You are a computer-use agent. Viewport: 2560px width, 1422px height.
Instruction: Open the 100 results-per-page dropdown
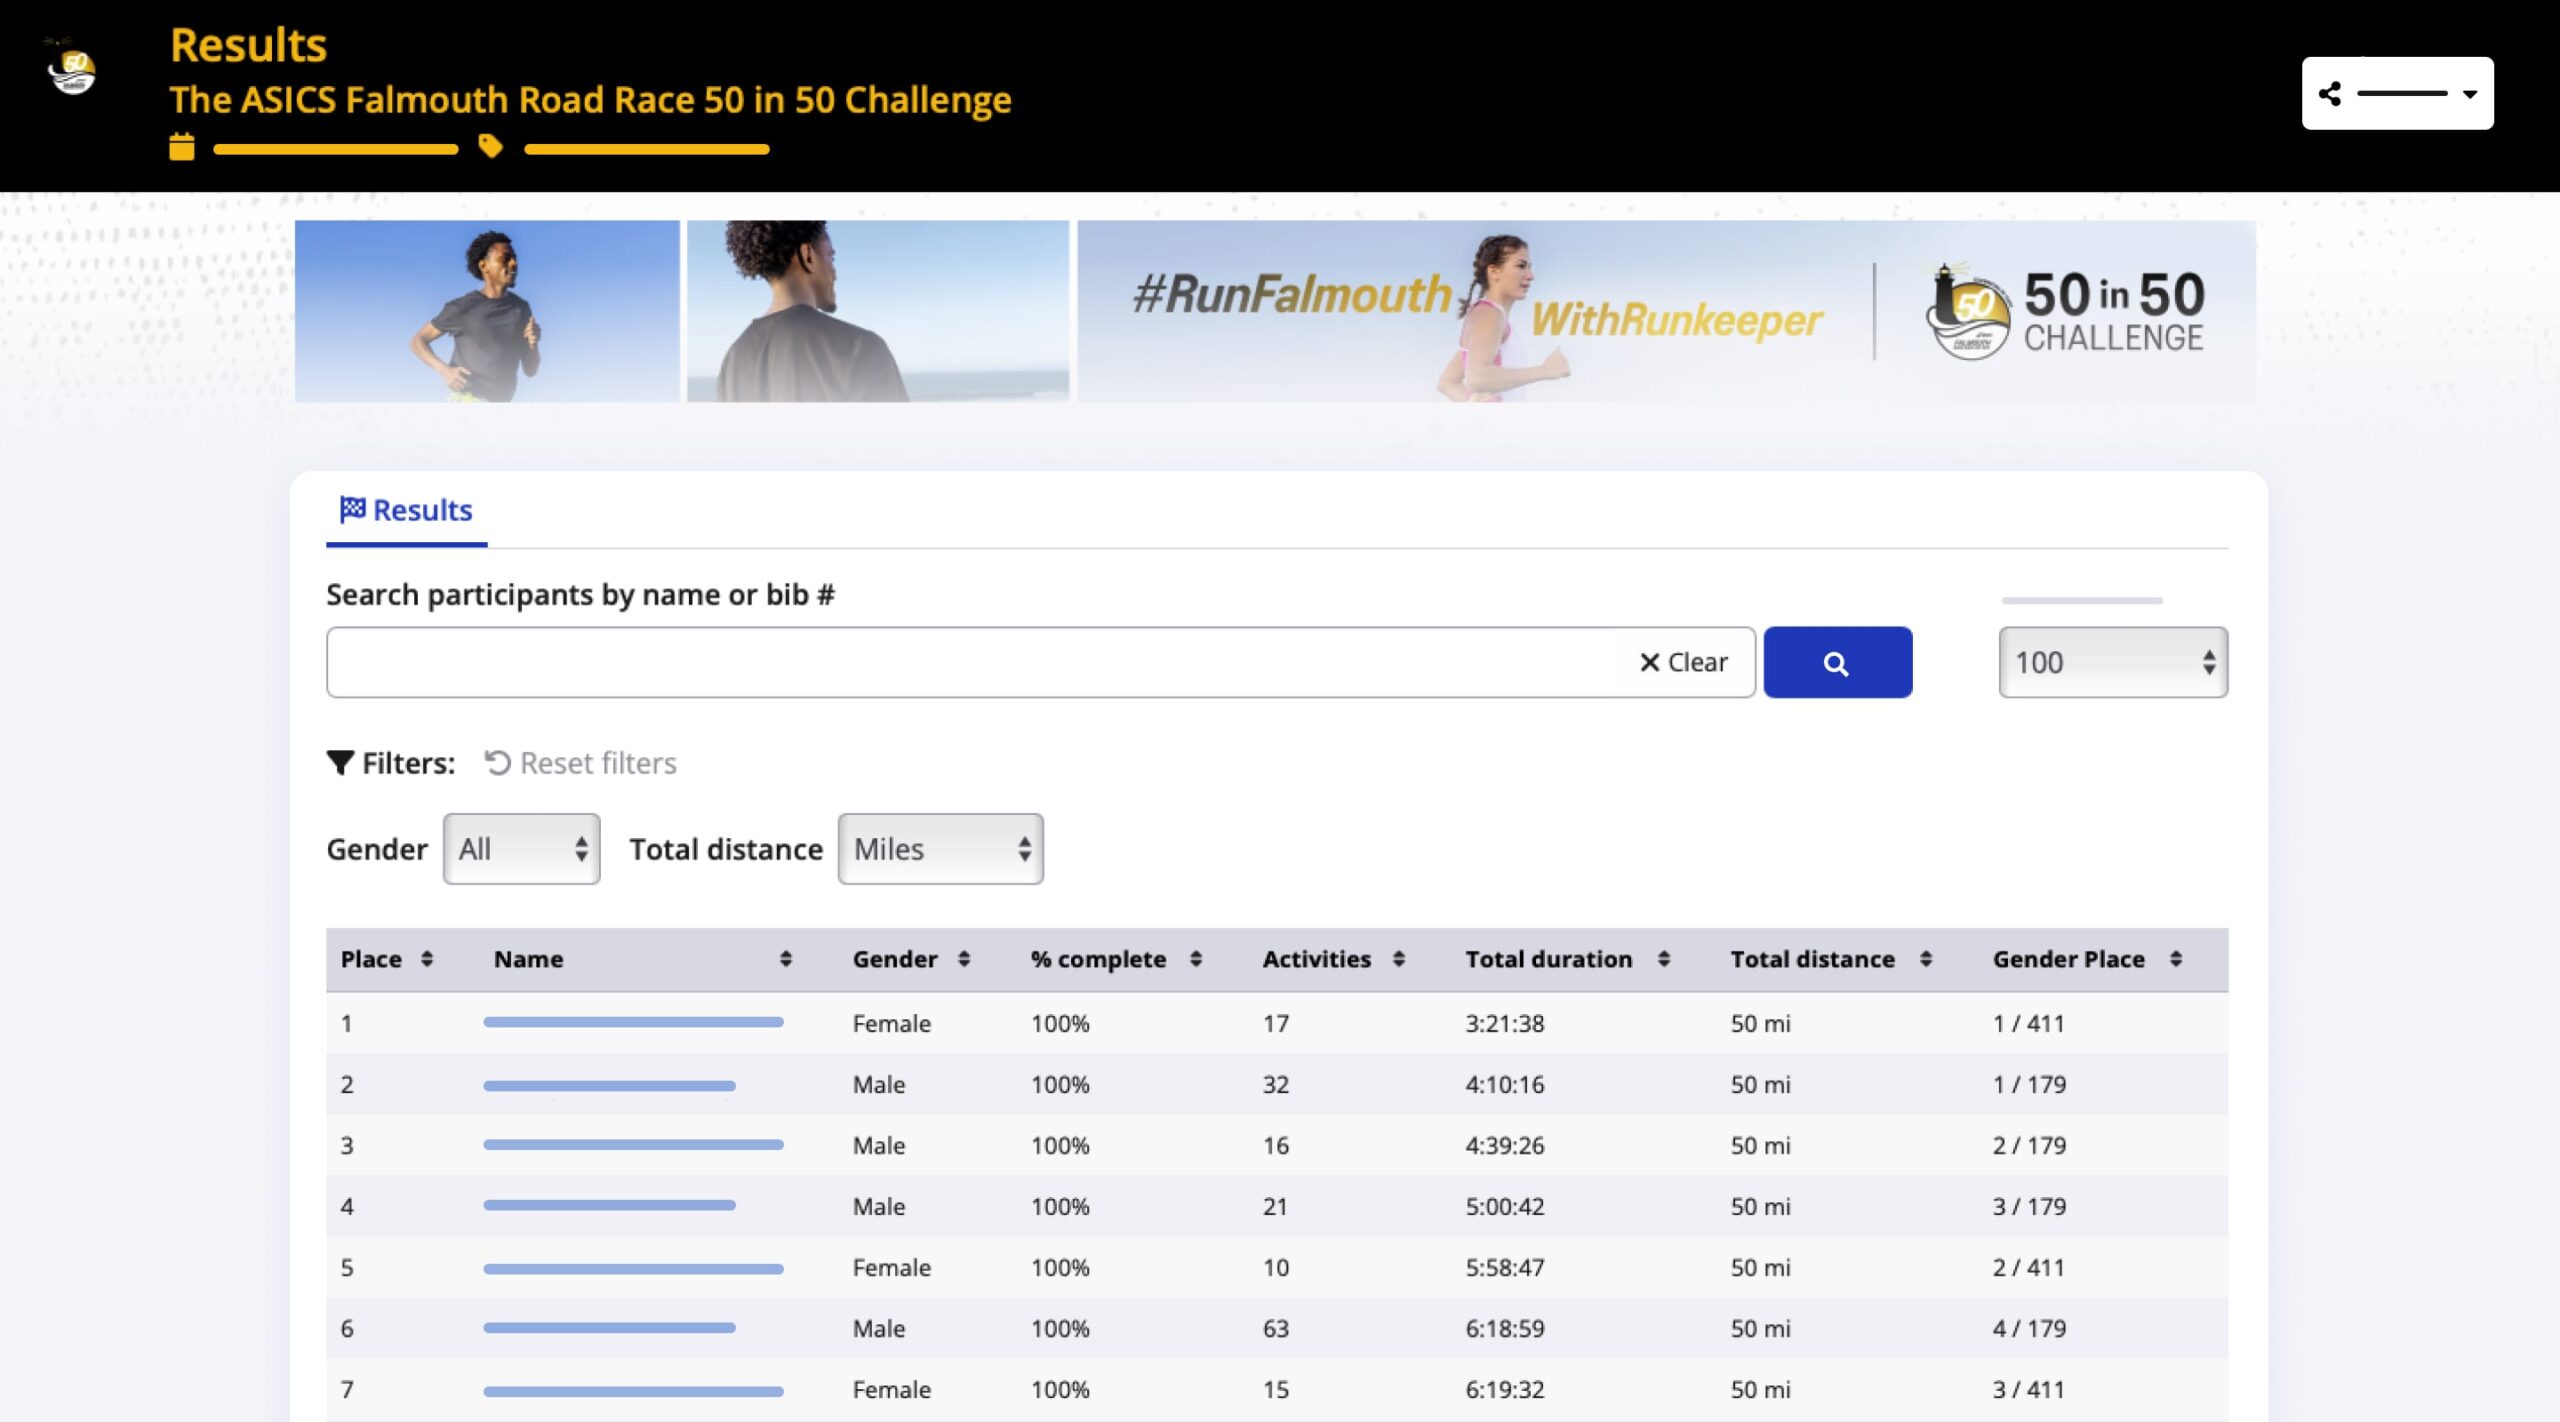(x=2112, y=663)
